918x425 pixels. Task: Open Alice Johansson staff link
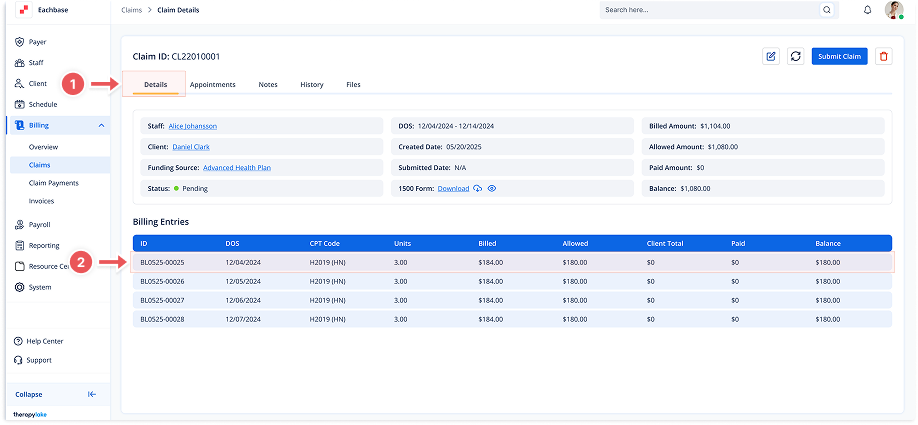(x=192, y=126)
